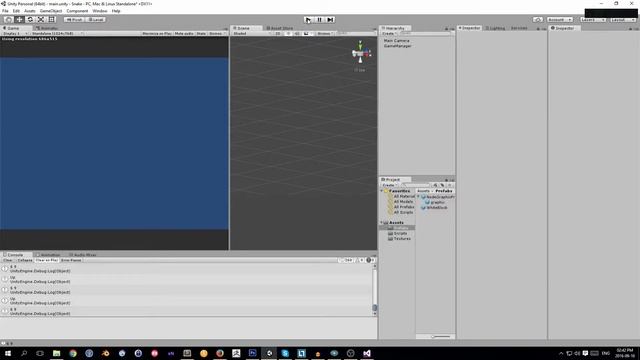Click the Play button
This screenshot has height=360, width=640.
(309, 20)
